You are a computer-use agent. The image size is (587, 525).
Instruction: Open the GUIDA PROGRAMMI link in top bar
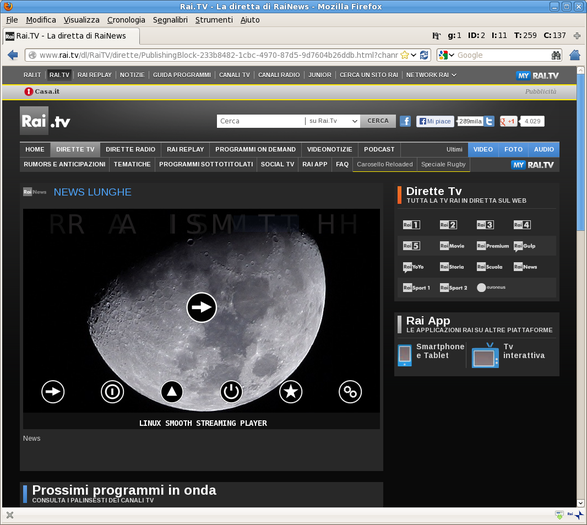[x=182, y=75]
